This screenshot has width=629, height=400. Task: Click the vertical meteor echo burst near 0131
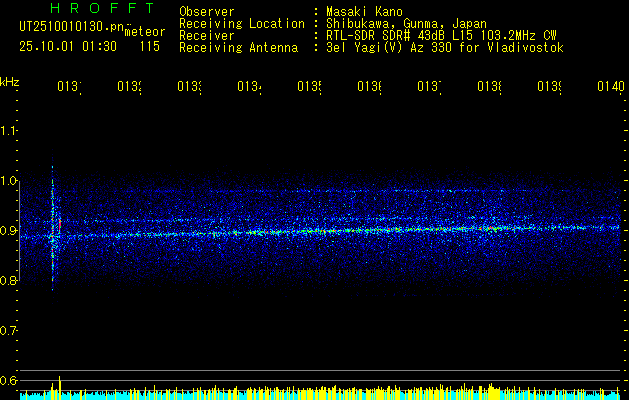53,225
